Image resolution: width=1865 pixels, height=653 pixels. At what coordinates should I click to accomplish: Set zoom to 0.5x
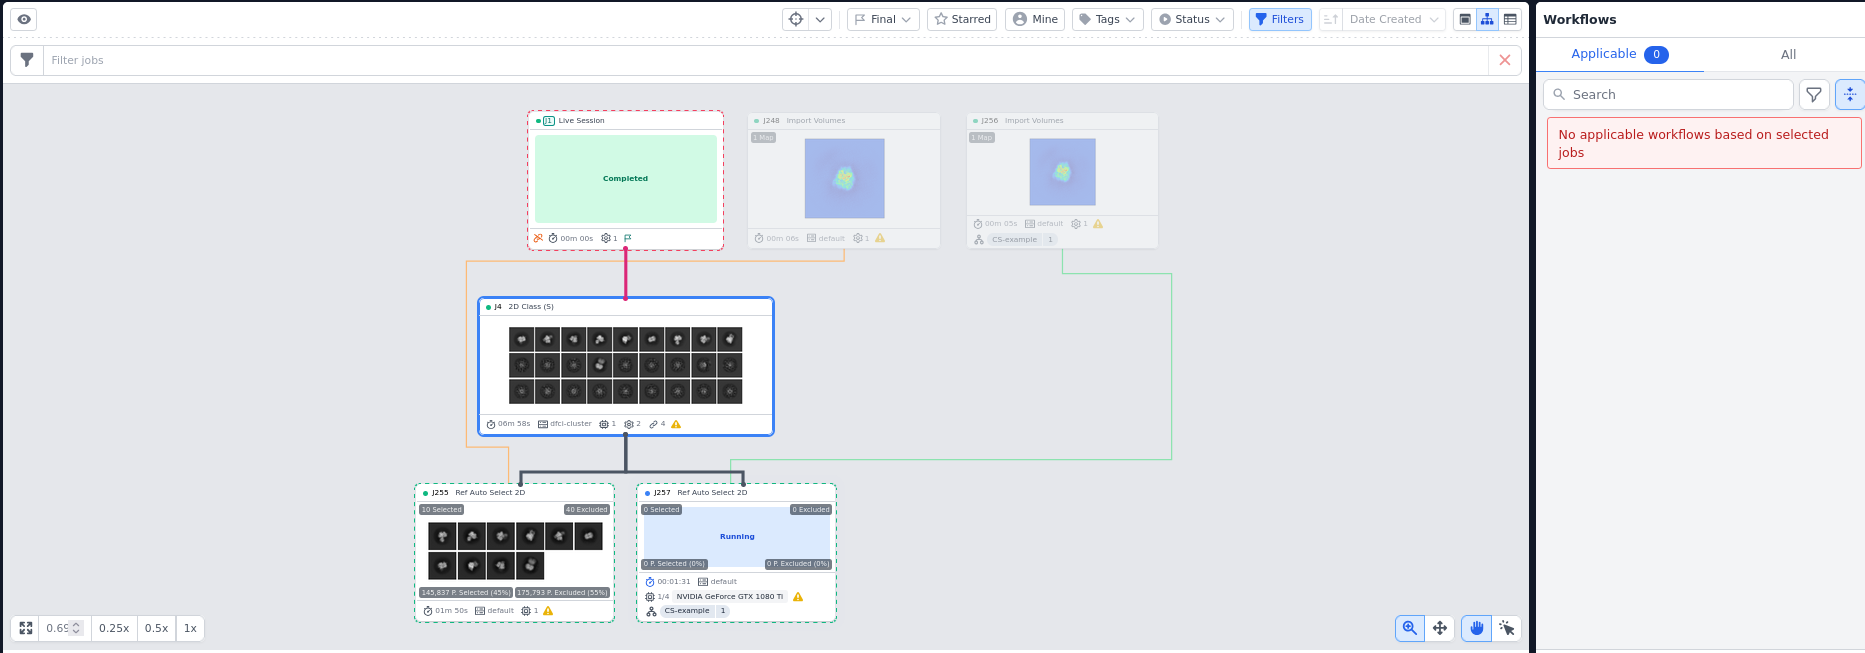[x=156, y=628]
